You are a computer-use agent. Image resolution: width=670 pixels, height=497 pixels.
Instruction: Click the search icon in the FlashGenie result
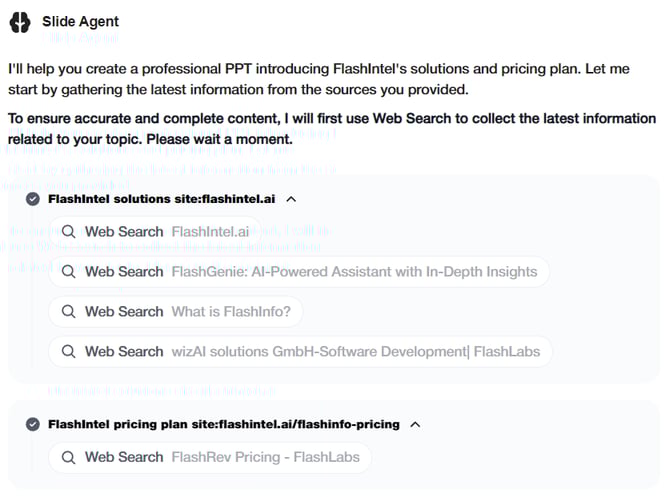69,272
